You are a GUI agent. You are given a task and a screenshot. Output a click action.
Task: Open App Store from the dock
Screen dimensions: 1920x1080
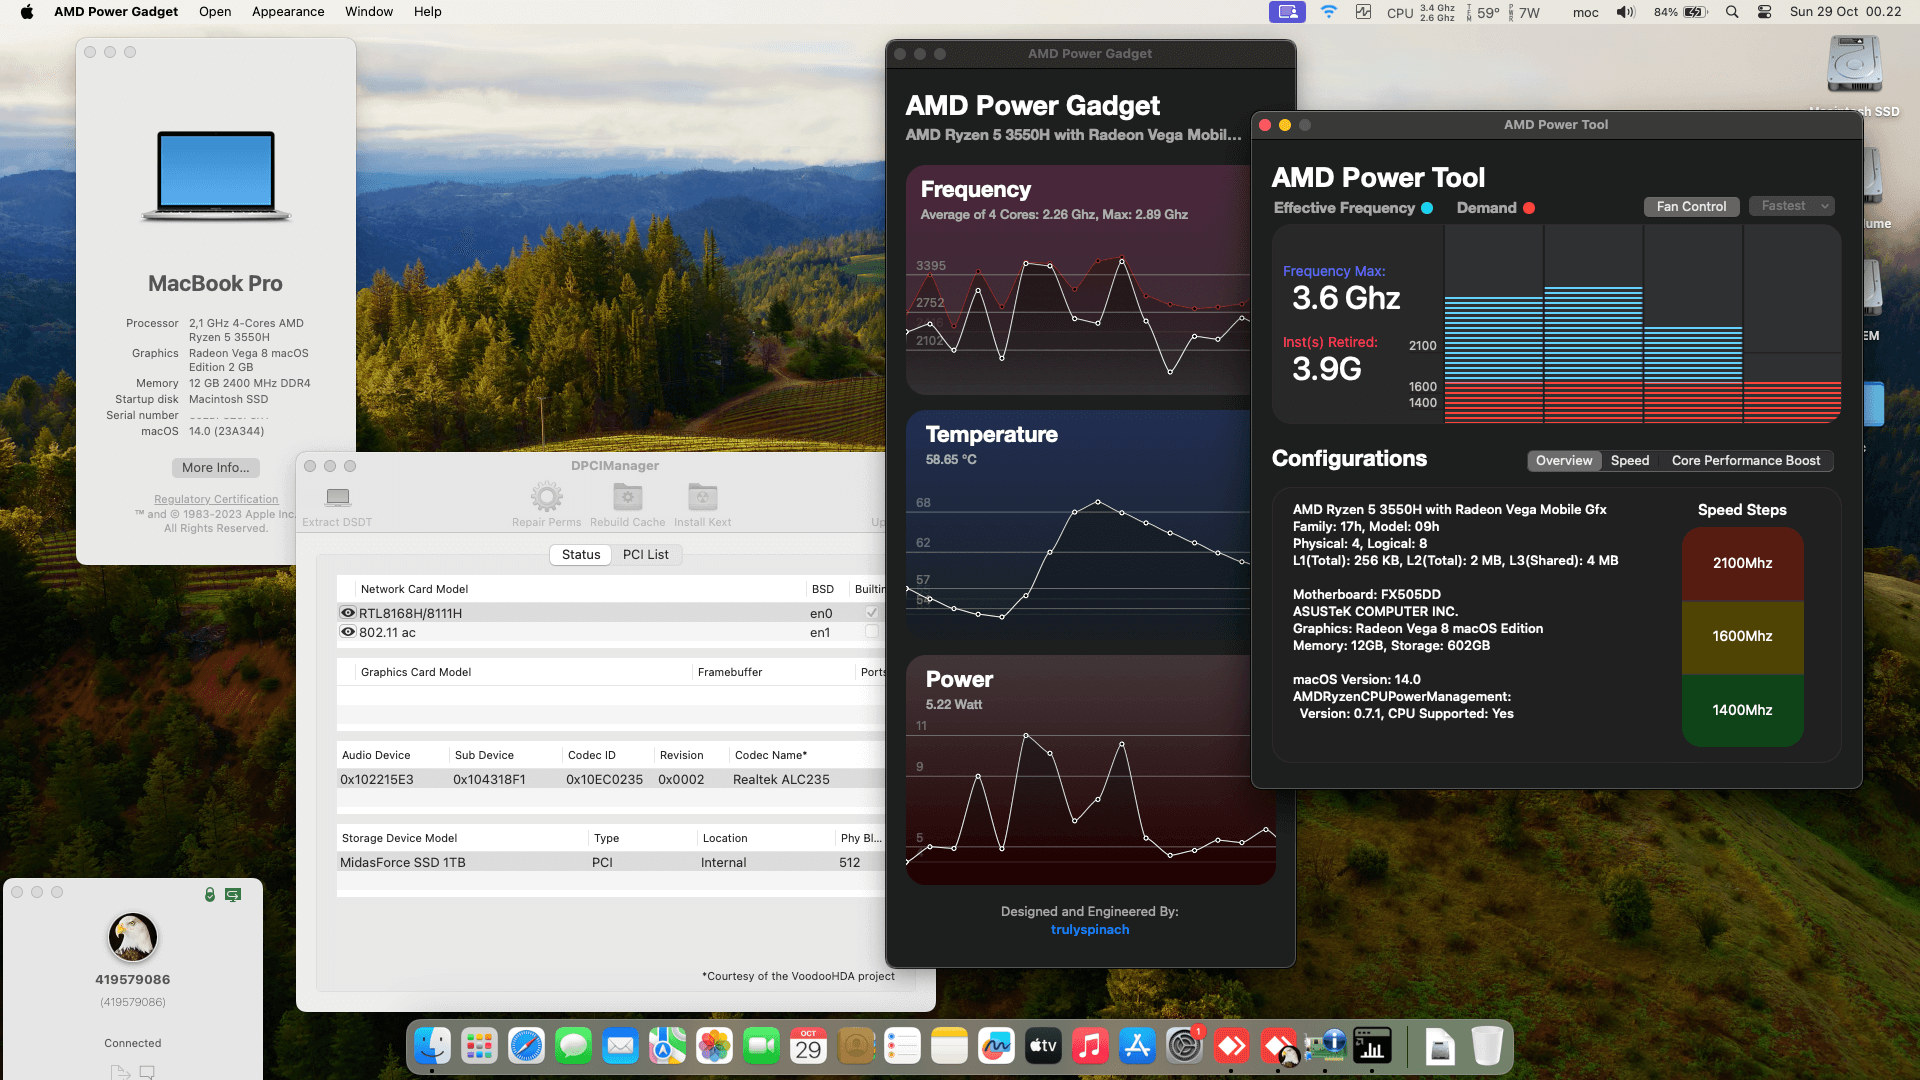[x=1137, y=1047]
